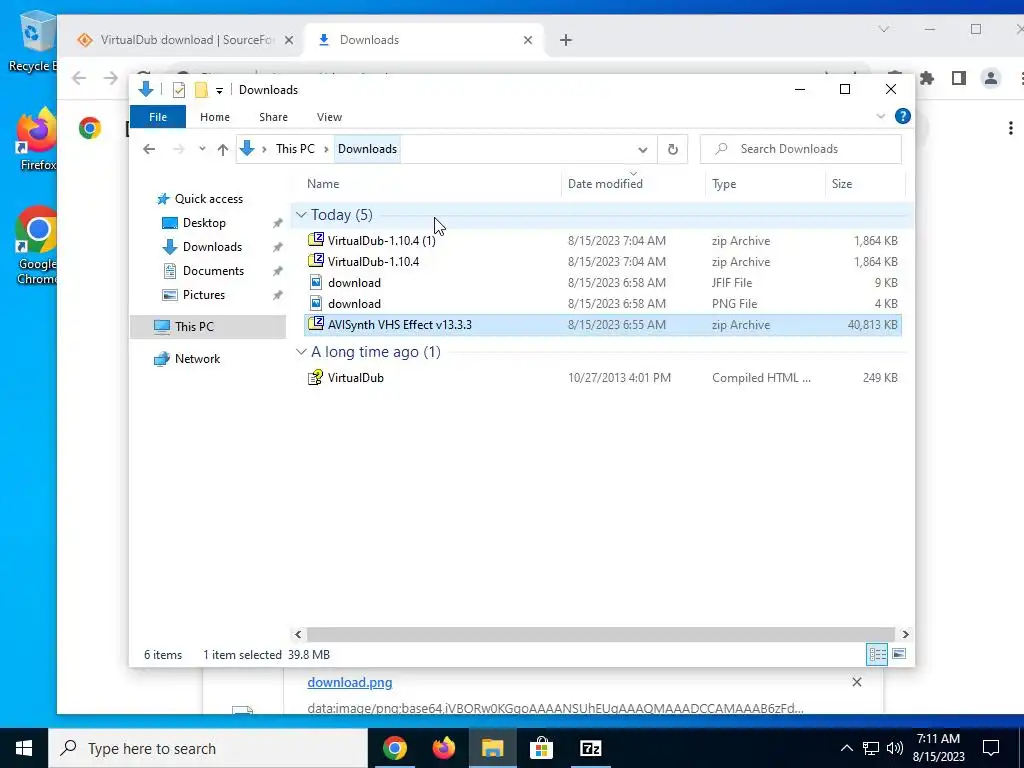This screenshot has width=1024, height=768.
Task: Open the notification center icon
Action: (x=991, y=748)
